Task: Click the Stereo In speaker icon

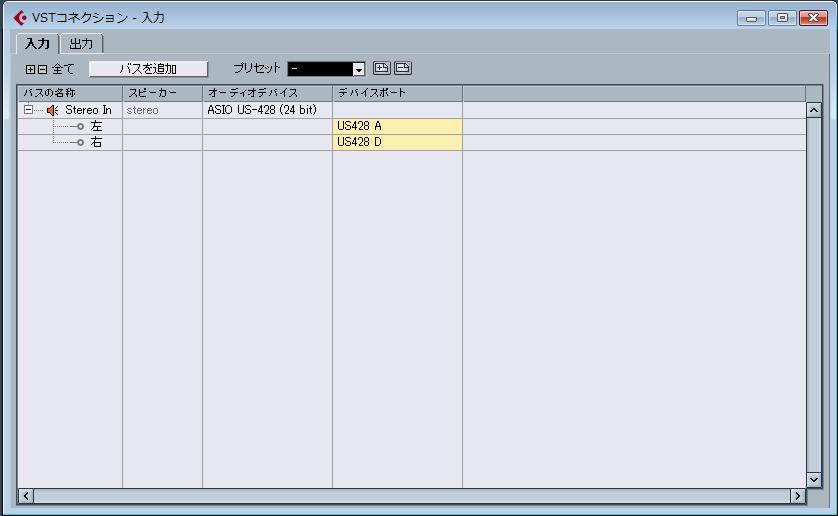Action: 52,110
